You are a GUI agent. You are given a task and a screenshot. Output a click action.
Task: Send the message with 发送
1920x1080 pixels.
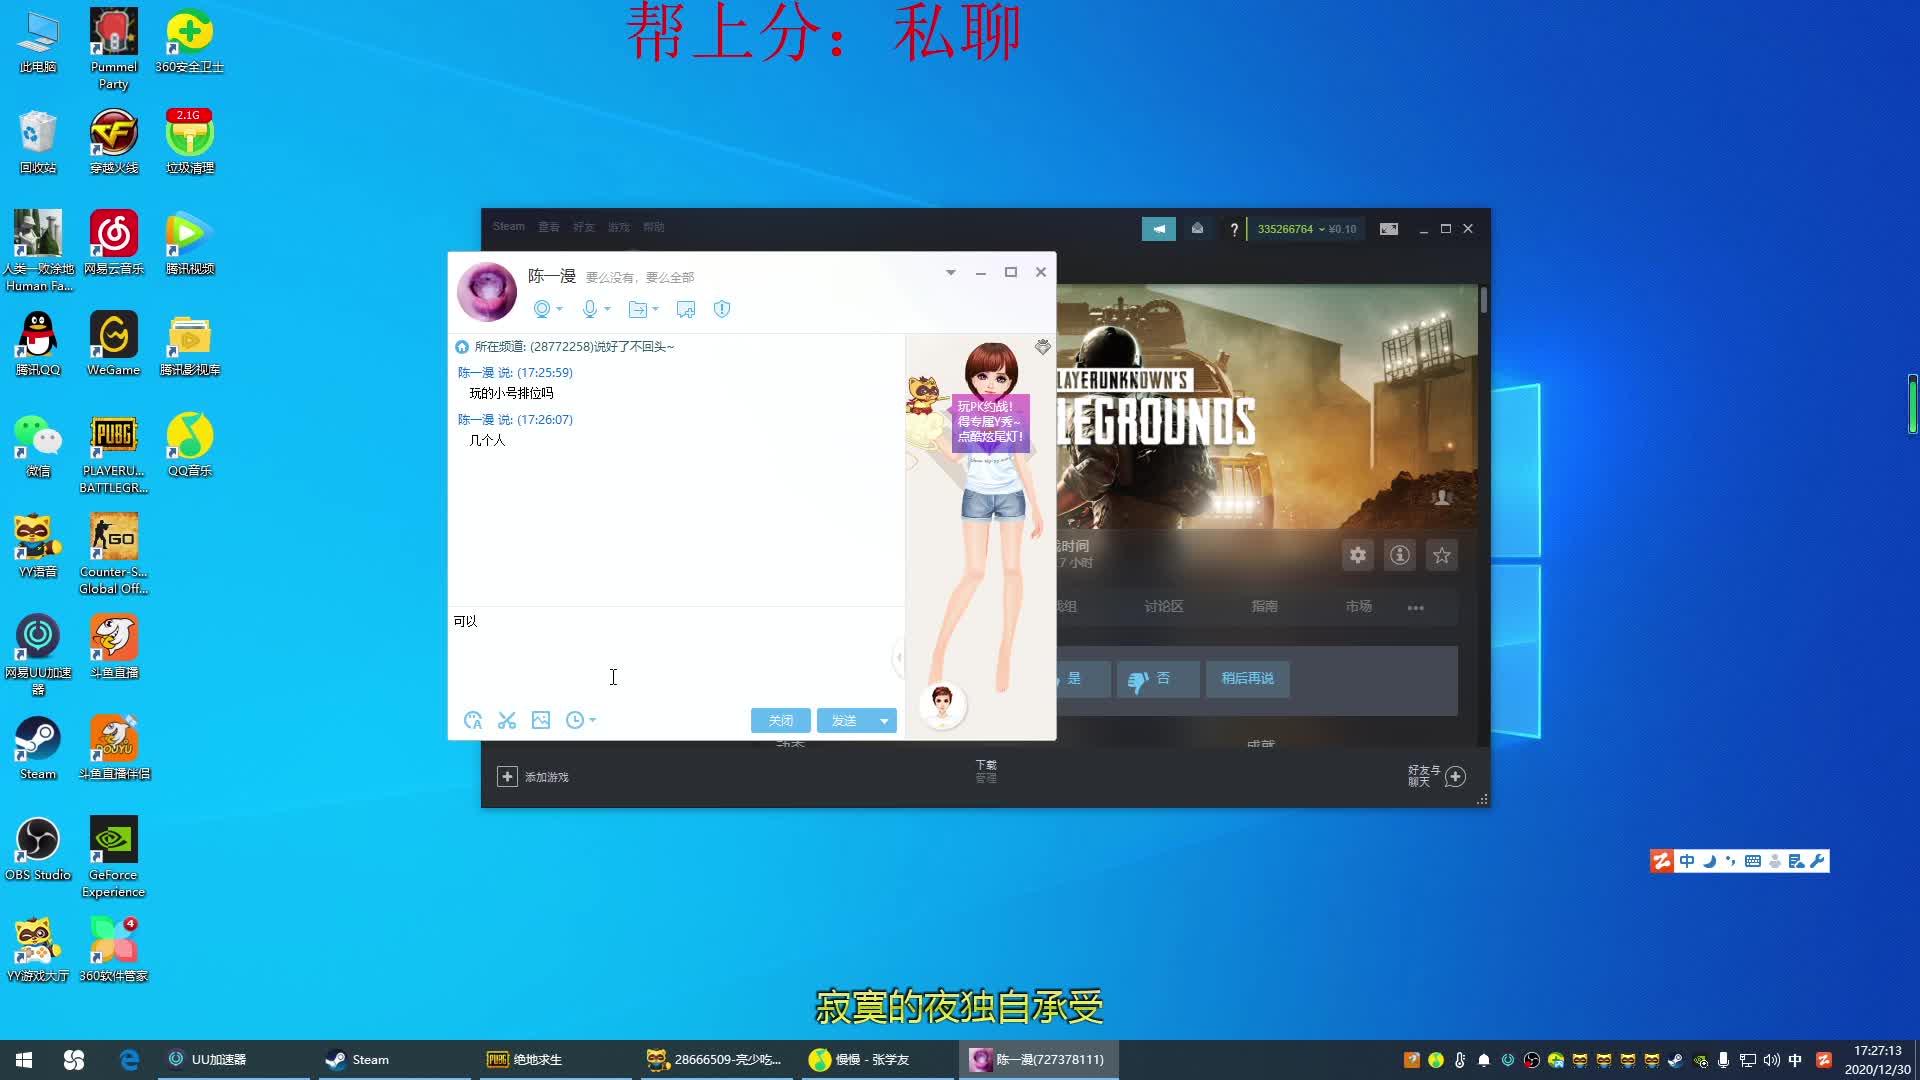coord(844,721)
